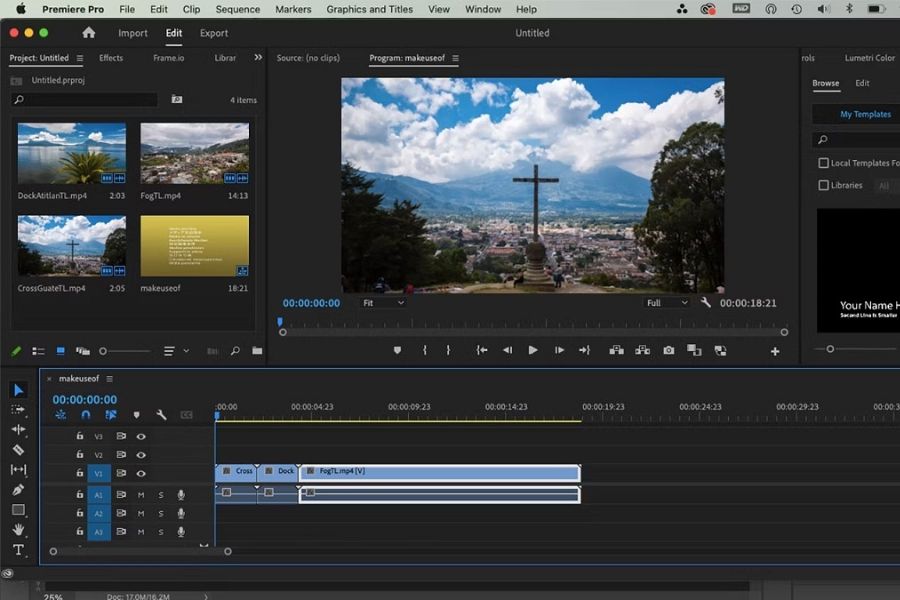
Task: Select the Type tool
Action: pos(18,550)
